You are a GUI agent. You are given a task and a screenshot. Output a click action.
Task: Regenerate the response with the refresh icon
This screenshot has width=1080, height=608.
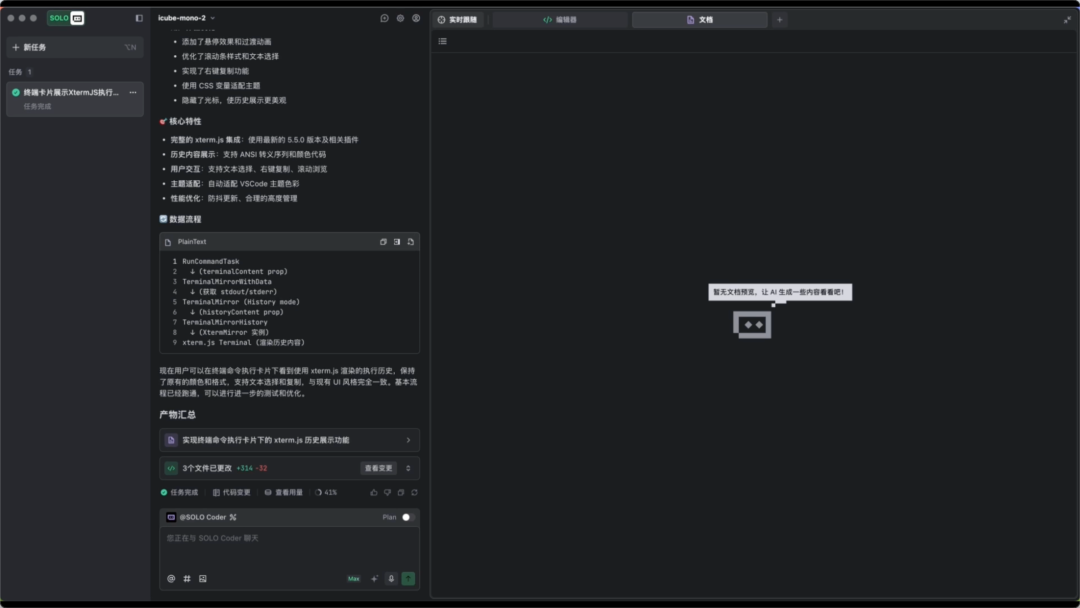pyautogui.click(x=414, y=492)
